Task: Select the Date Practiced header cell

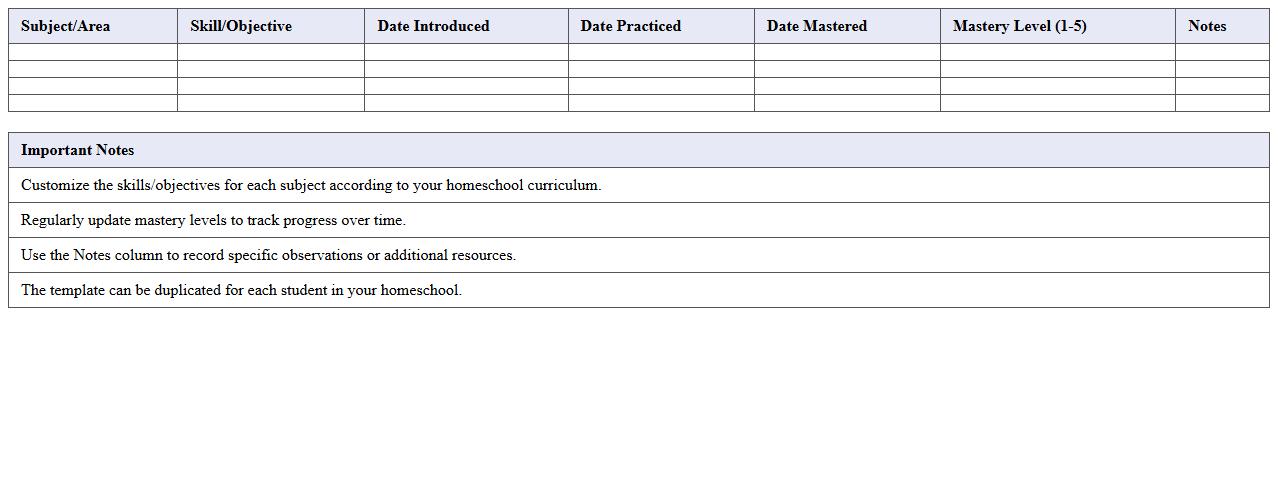Action: [630, 26]
